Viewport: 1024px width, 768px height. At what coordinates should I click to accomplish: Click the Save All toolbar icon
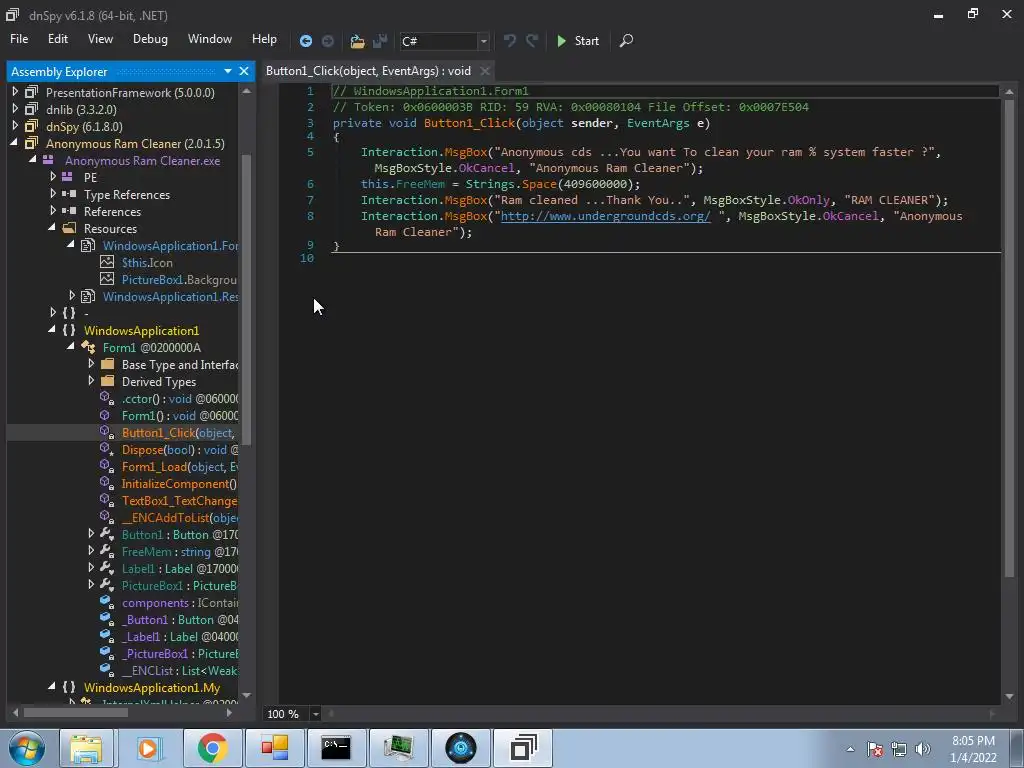(x=380, y=41)
